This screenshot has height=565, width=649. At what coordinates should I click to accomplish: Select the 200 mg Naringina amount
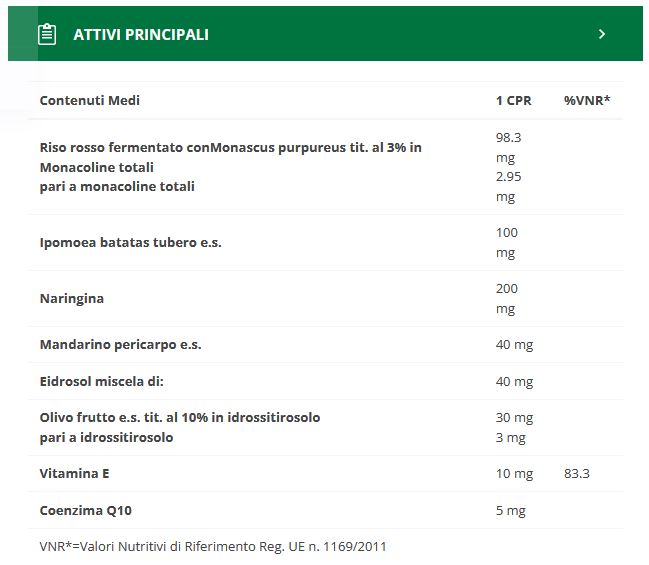pyautogui.click(x=507, y=298)
